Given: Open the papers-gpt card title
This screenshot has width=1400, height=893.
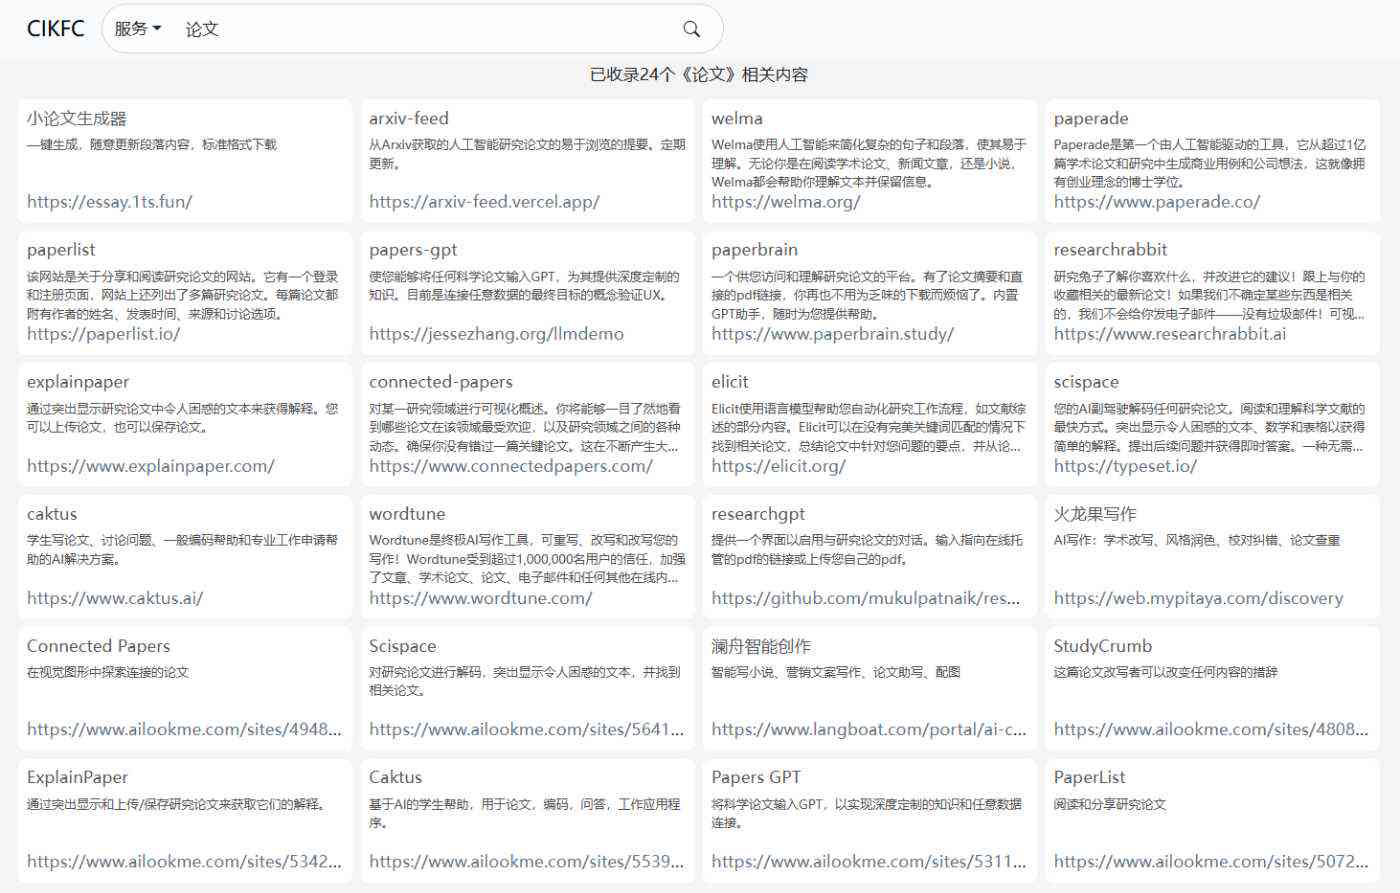Looking at the screenshot, I should (413, 250).
